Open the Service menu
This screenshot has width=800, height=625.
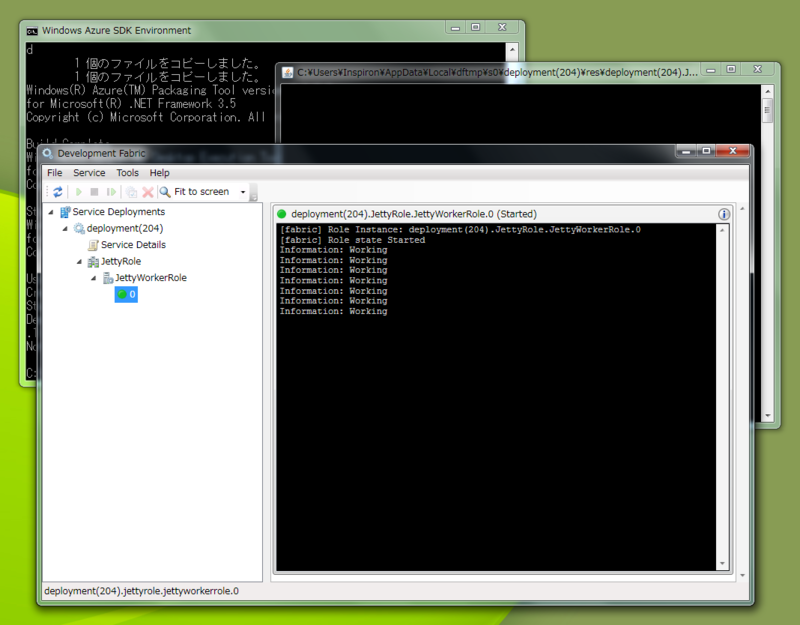coord(89,173)
